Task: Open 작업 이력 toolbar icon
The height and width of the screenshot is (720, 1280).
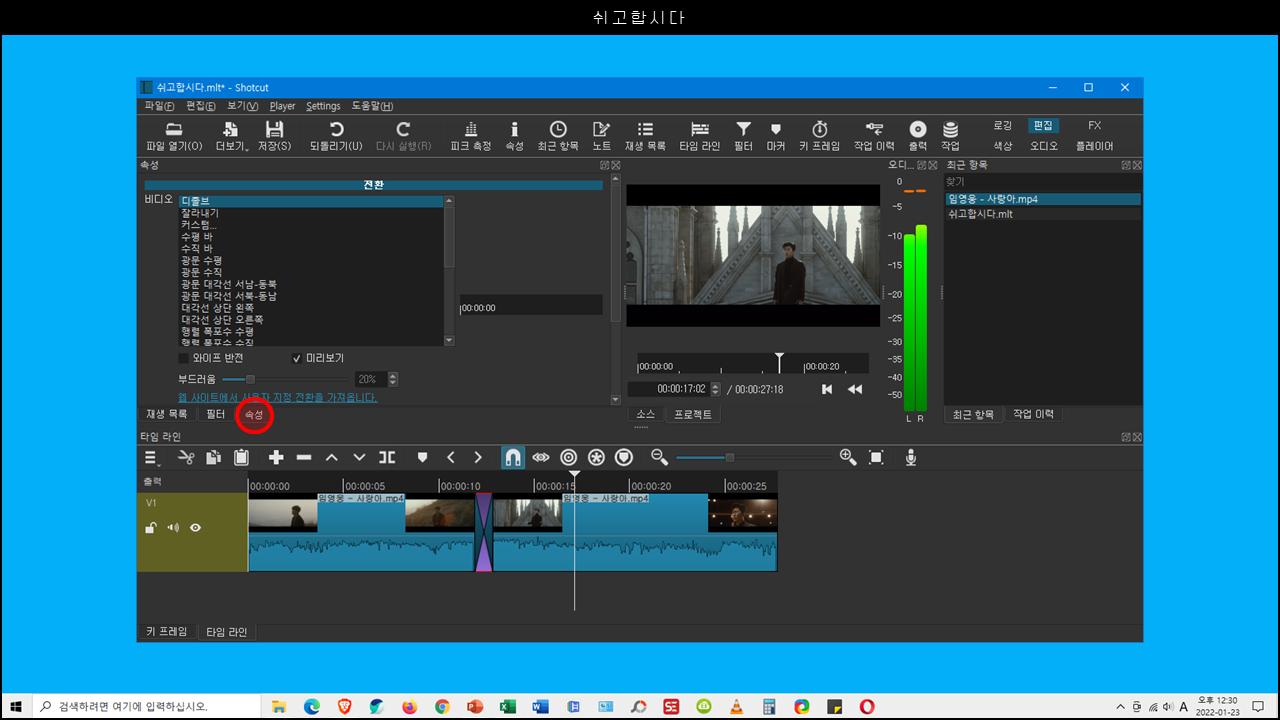Action: 874,137
